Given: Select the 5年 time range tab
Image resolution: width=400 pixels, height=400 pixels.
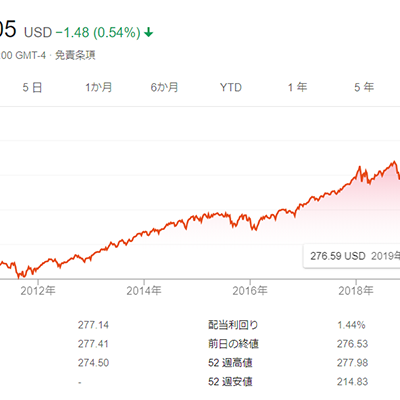Looking at the screenshot, I should click(x=364, y=88).
